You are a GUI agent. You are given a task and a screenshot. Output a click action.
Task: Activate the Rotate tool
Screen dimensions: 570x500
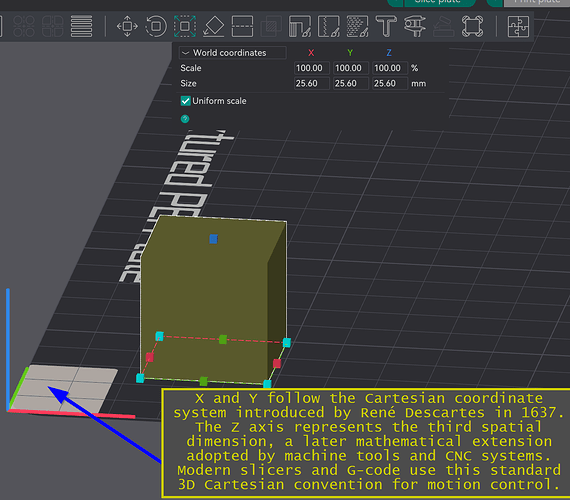pyautogui.click(x=156, y=26)
